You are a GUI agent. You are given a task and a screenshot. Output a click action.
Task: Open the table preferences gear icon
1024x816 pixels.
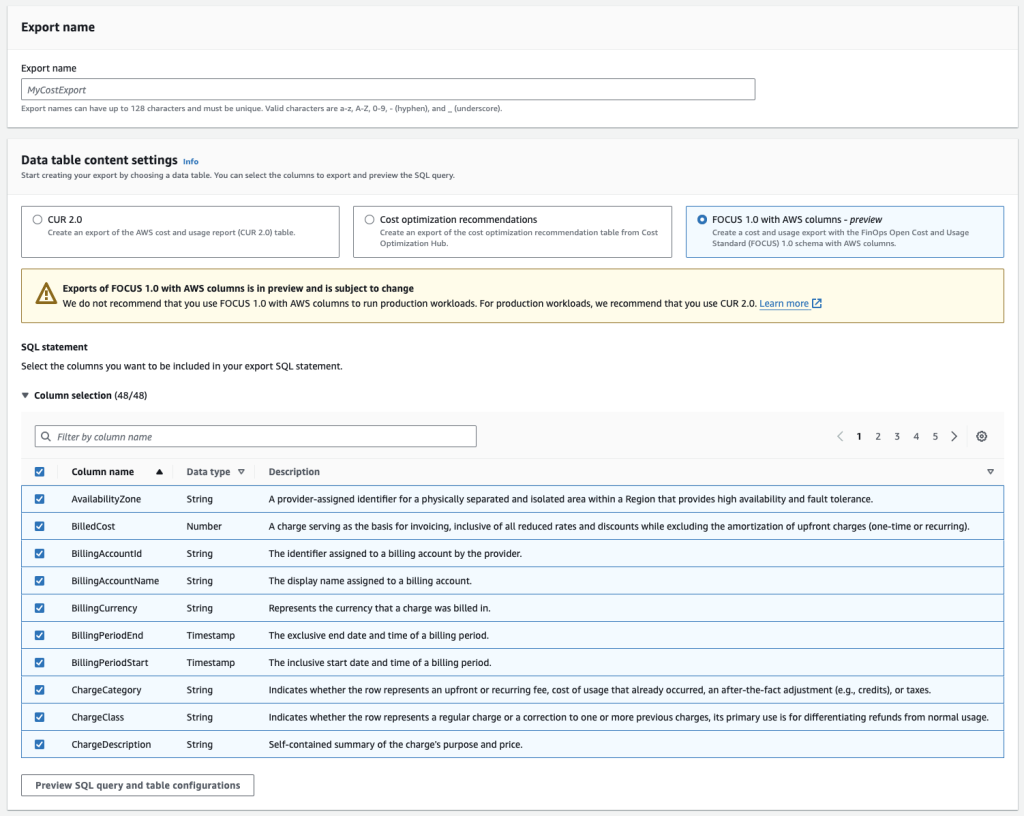(981, 436)
